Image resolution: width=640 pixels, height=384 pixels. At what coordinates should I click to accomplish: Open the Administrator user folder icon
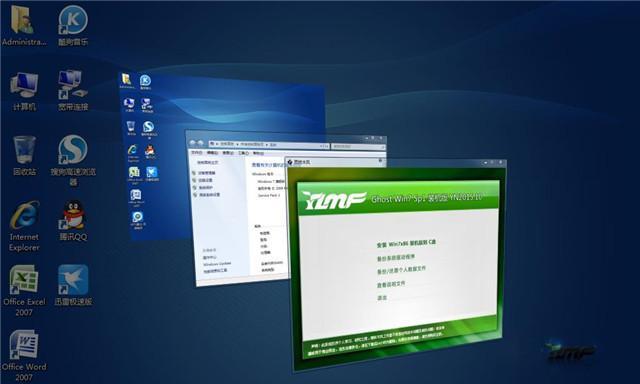[x=23, y=24]
